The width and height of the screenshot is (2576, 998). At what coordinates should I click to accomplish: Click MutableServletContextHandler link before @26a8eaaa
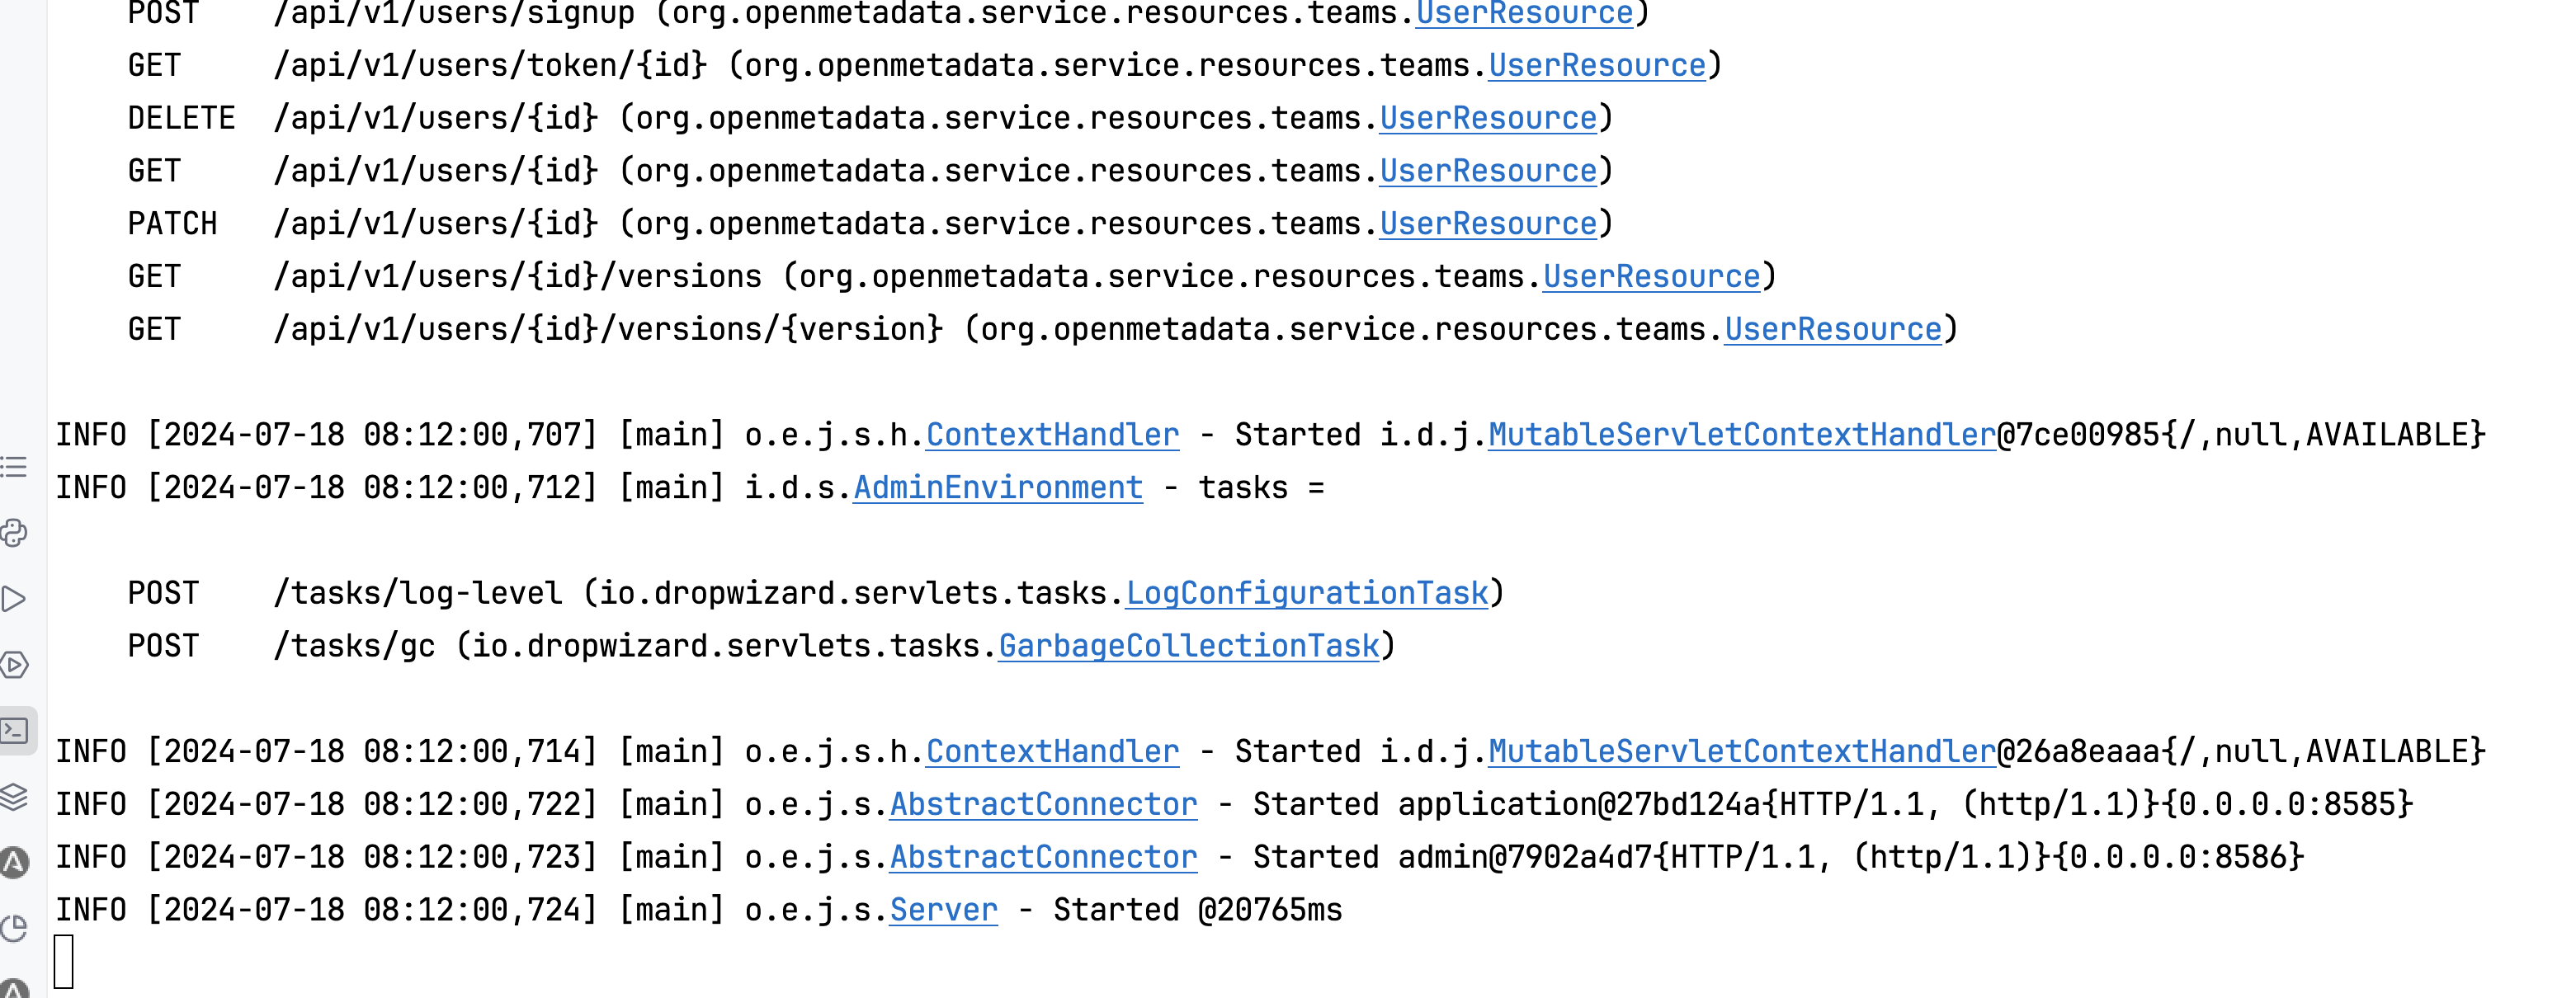tap(1741, 752)
